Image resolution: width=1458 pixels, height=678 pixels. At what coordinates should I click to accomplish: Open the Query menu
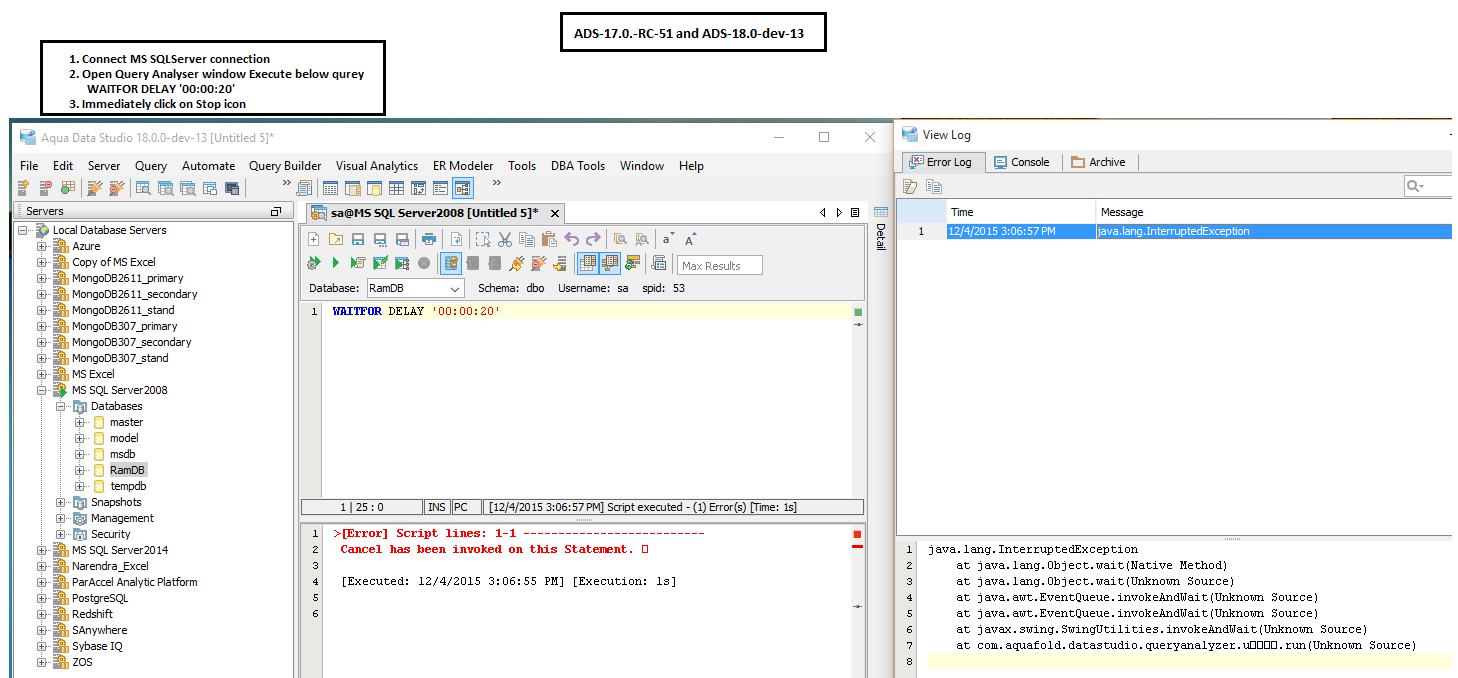(151, 166)
